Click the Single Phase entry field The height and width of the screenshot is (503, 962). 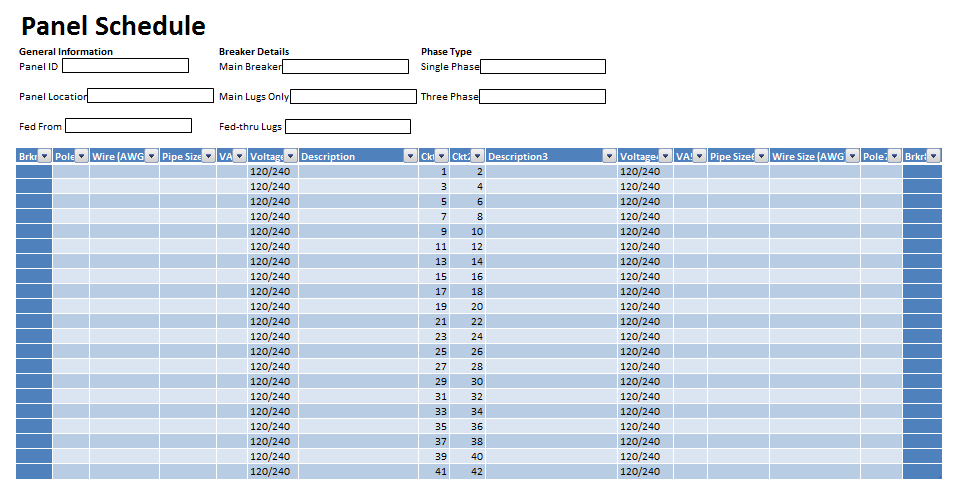[x=543, y=66]
